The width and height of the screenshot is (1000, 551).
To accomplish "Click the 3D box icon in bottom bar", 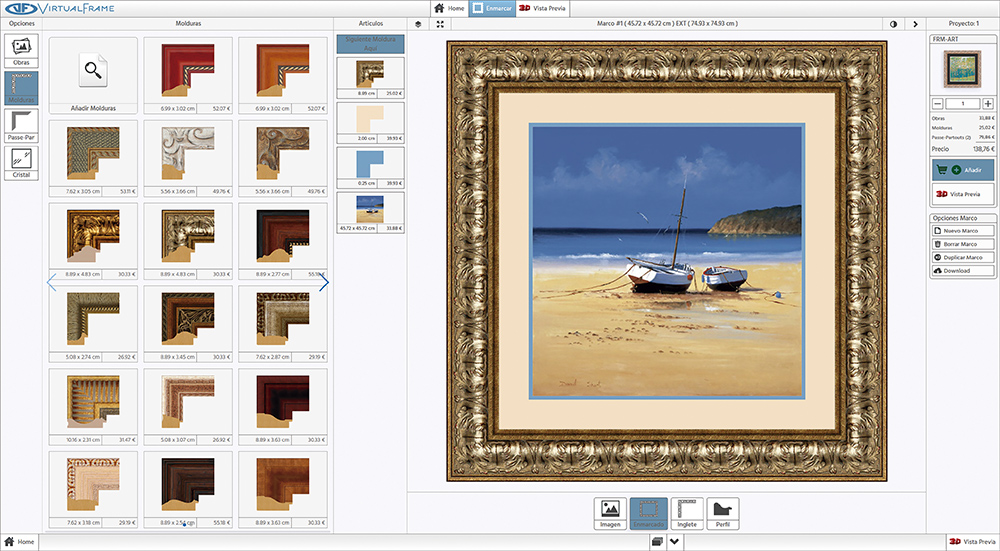I will coord(658,541).
